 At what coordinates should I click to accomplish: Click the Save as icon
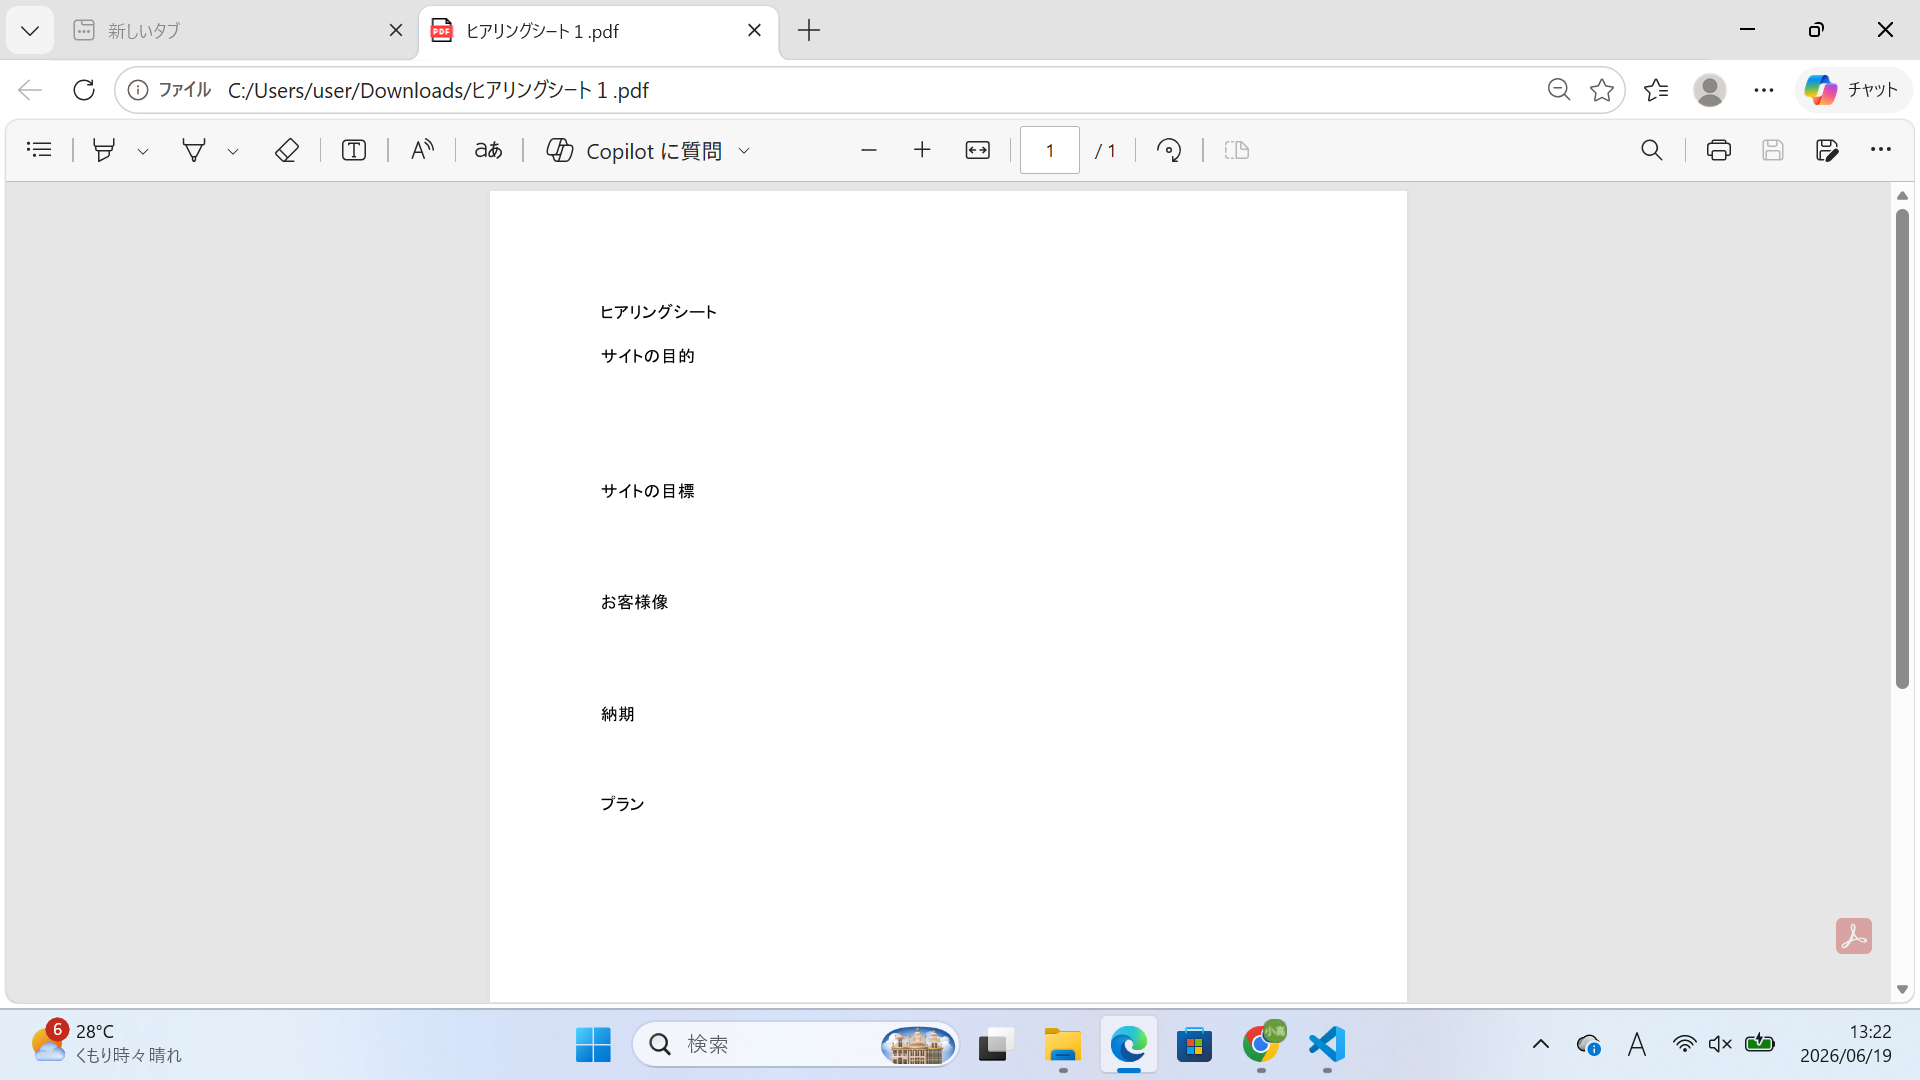click(1827, 150)
